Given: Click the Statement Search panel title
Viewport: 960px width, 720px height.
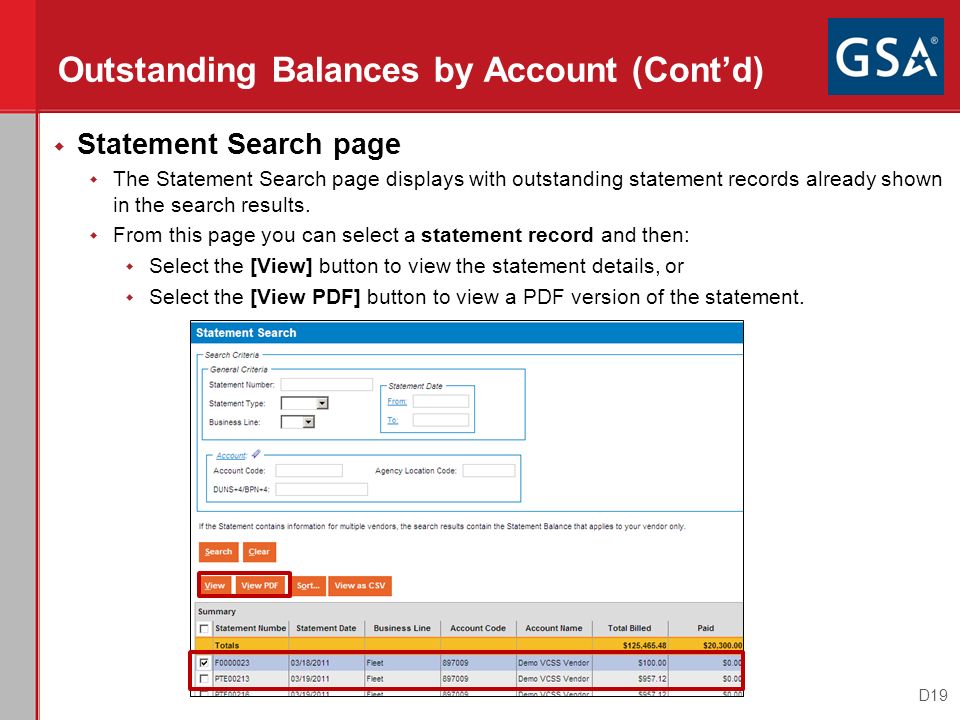Looking at the screenshot, I should pos(246,332).
